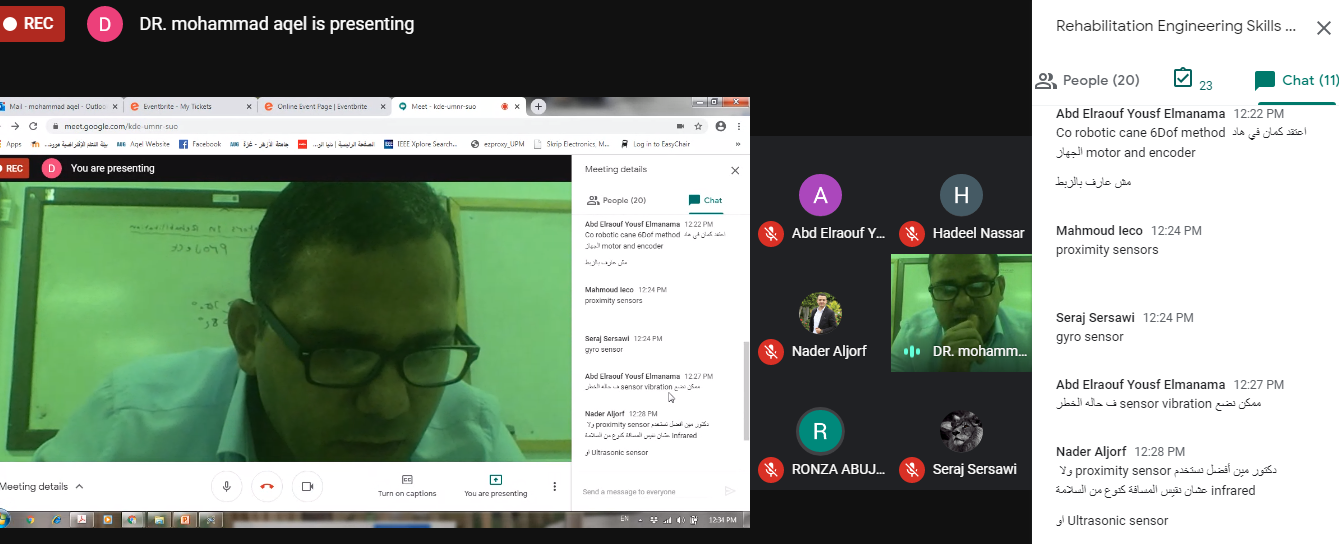Open a new browser tab with plus button
1339x544 pixels.
538,106
